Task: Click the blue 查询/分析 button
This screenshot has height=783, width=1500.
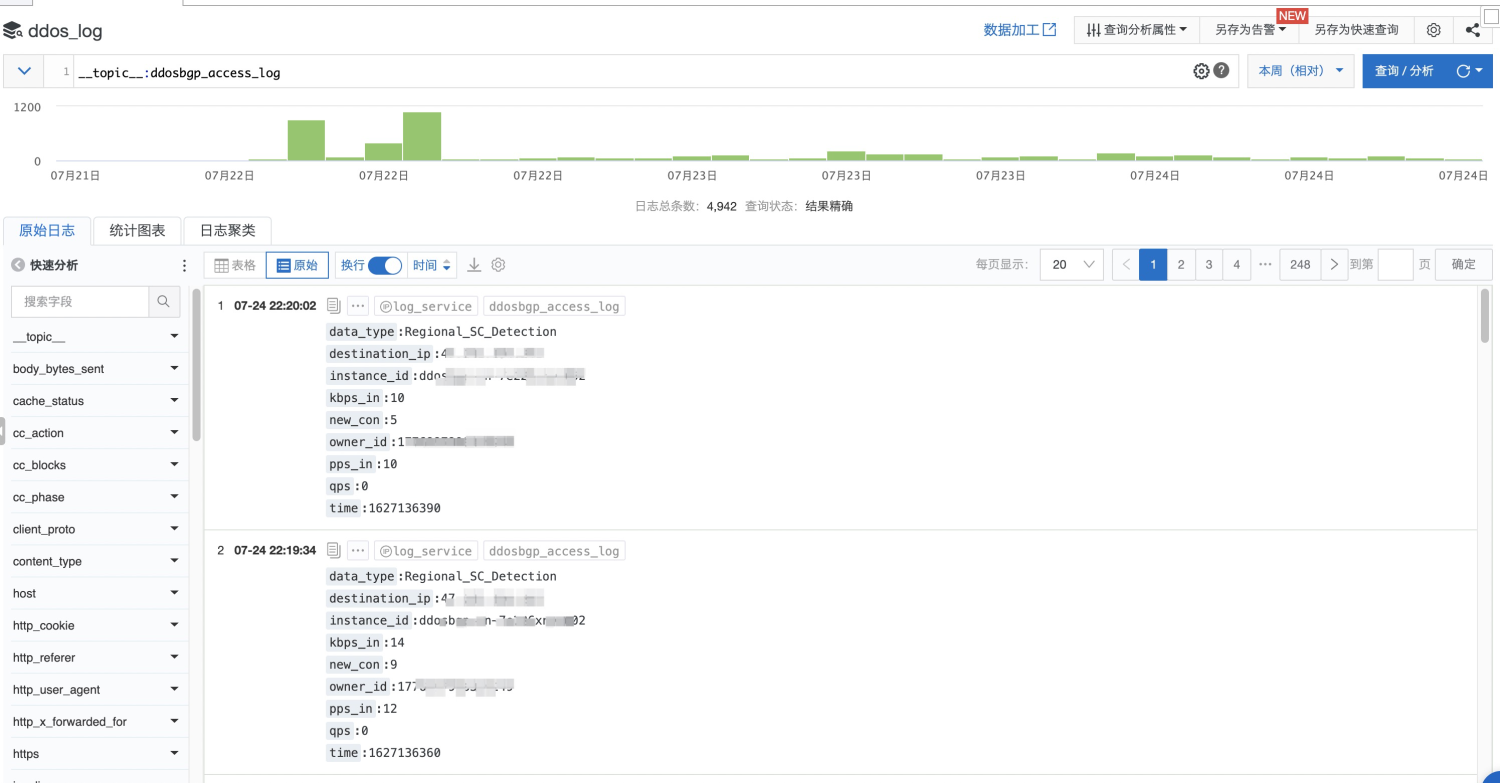Action: (x=1404, y=71)
